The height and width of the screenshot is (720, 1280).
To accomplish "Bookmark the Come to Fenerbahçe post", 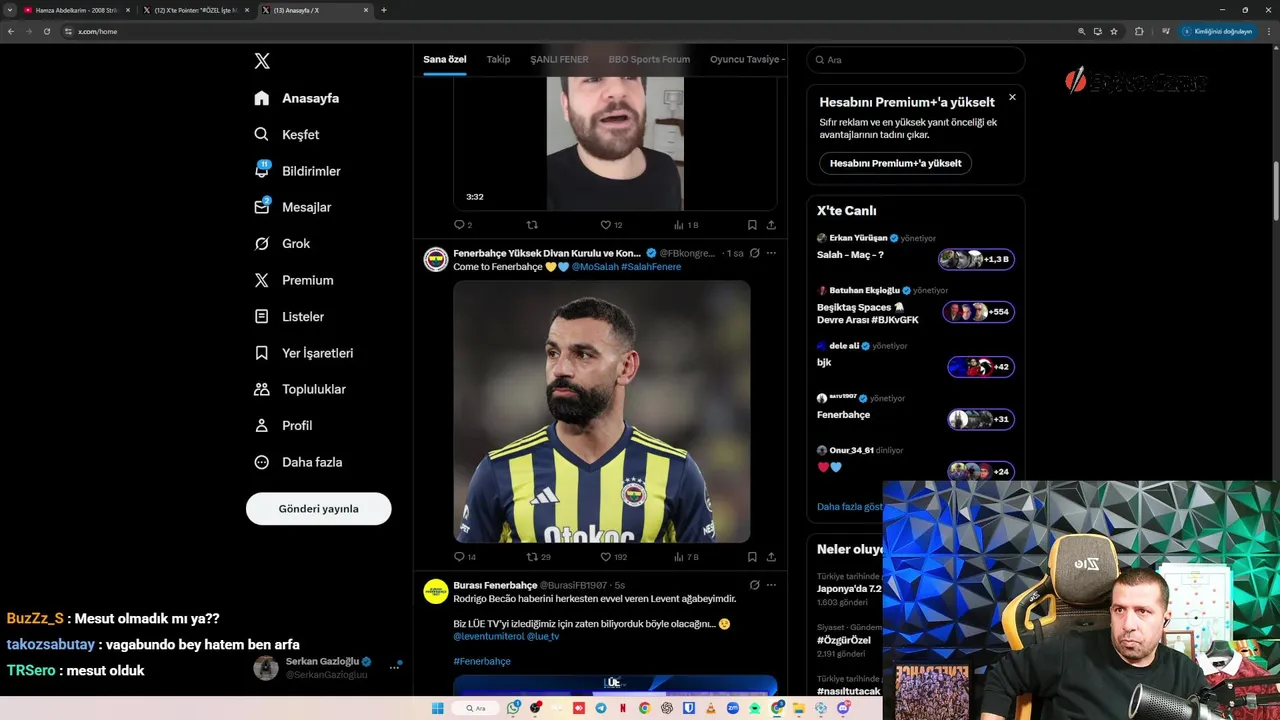I will point(752,557).
